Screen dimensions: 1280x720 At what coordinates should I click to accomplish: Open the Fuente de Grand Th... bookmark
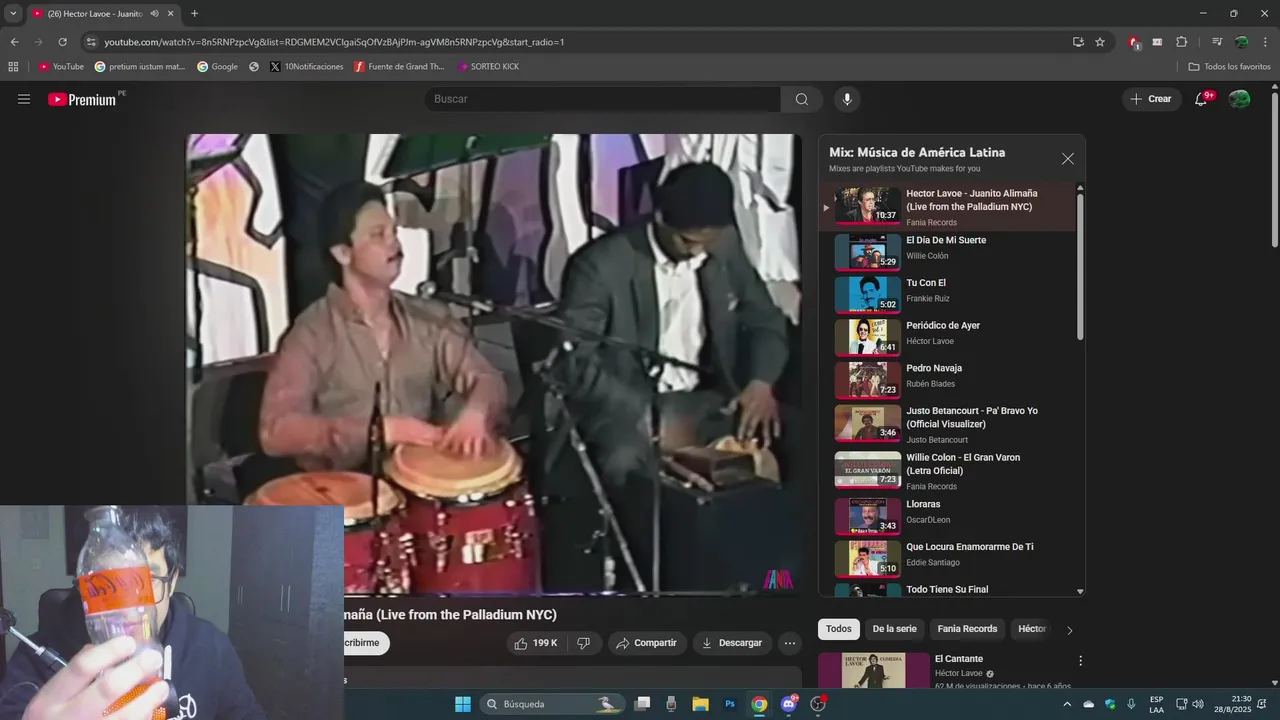(399, 66)
